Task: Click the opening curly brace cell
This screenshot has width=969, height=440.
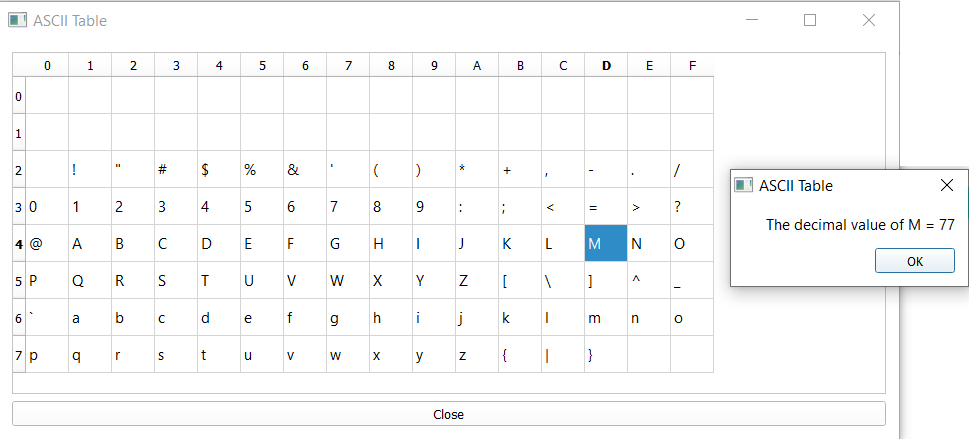Action: [520, 354]
